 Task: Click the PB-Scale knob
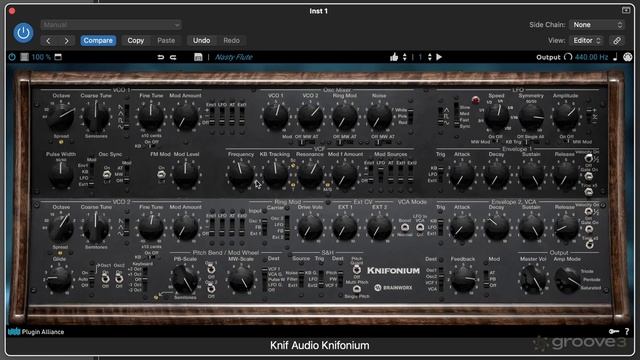click(x=185, y=280)
